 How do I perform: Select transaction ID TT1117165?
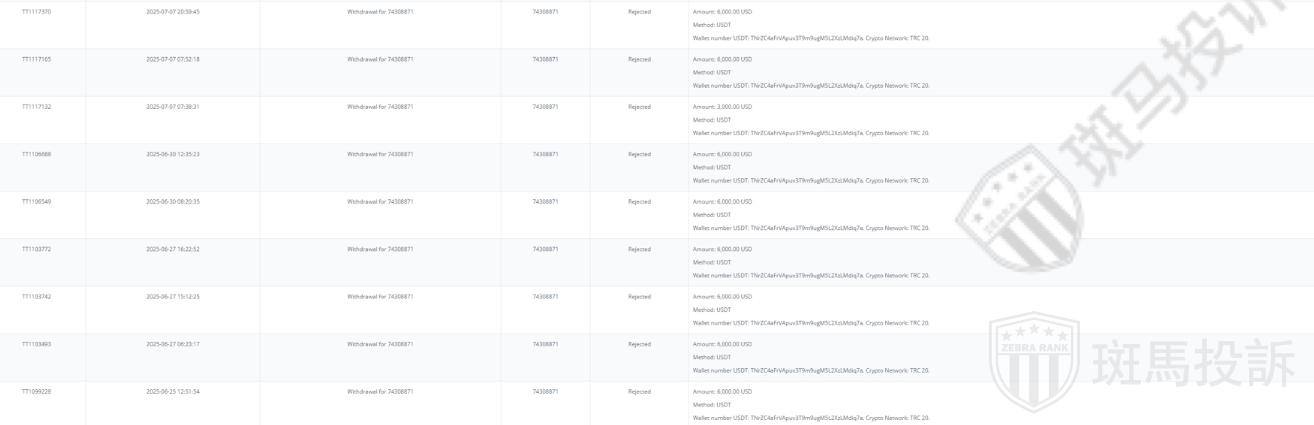(x=37, y=59)
